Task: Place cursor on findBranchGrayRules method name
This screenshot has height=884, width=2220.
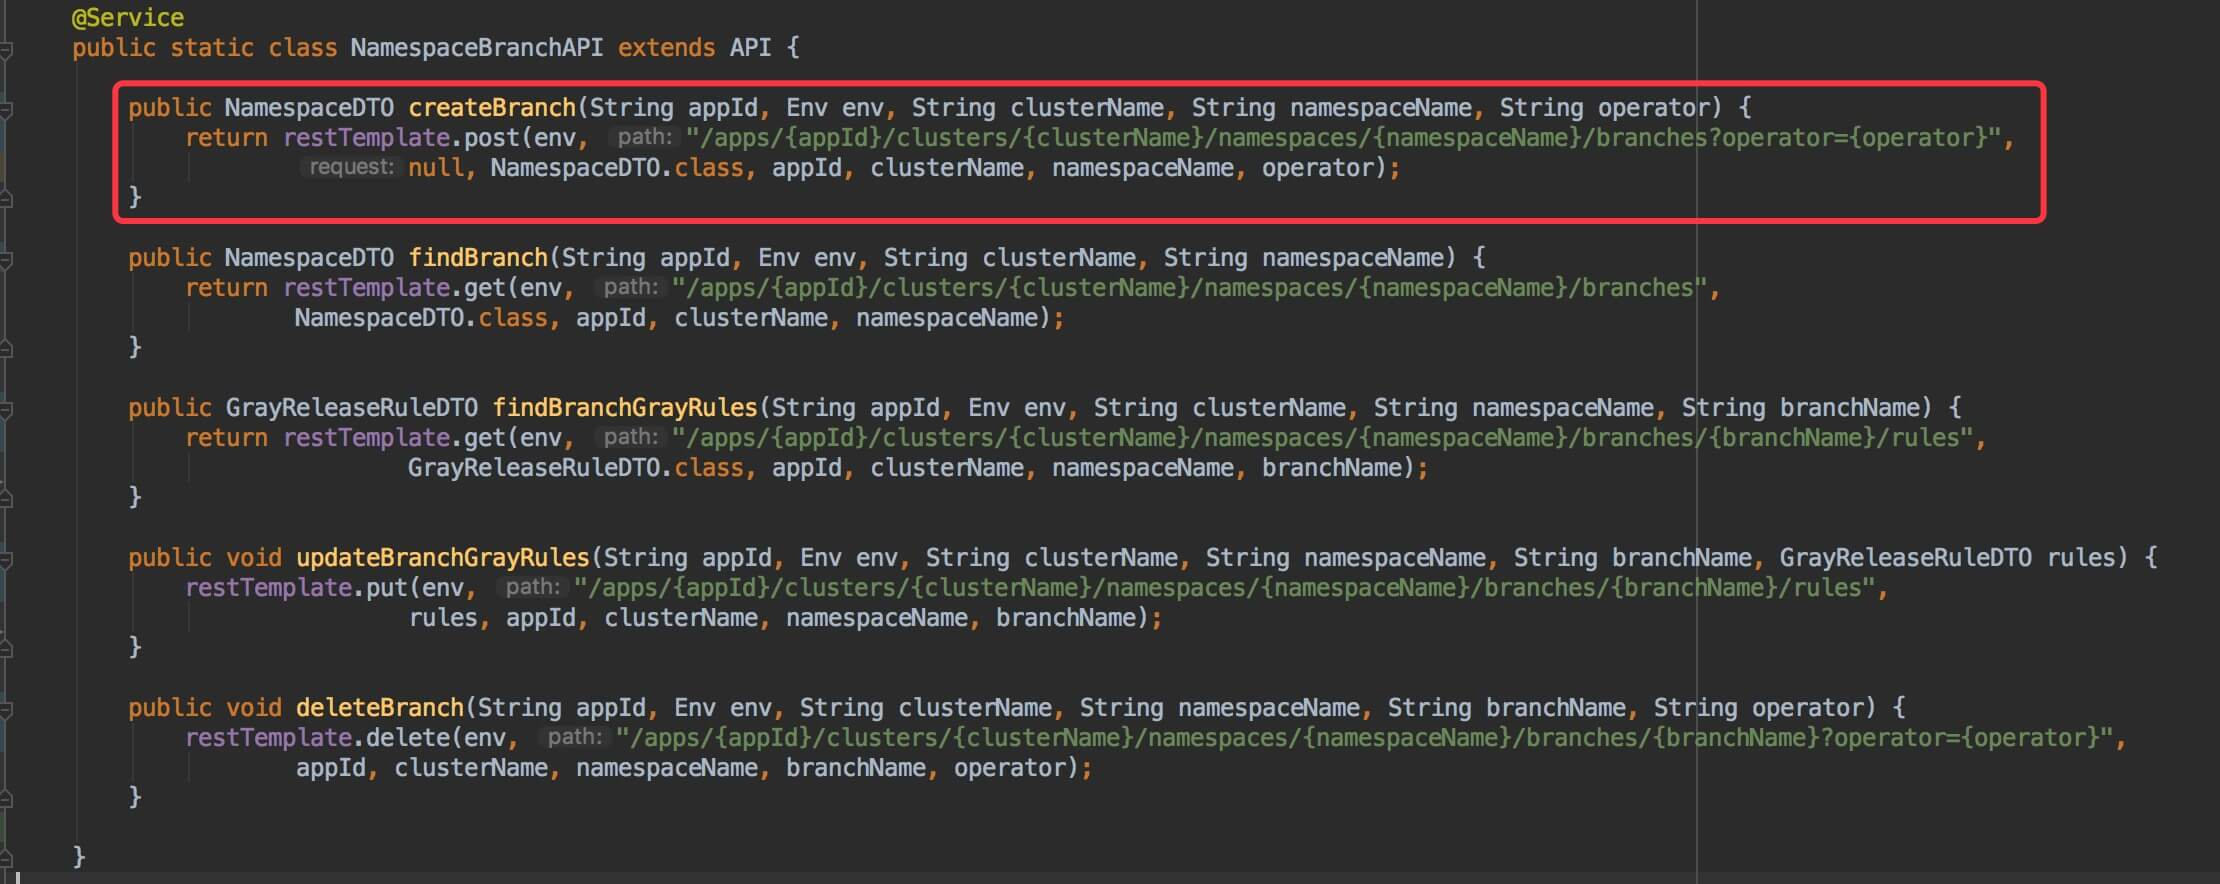Action: coord(625,408)
